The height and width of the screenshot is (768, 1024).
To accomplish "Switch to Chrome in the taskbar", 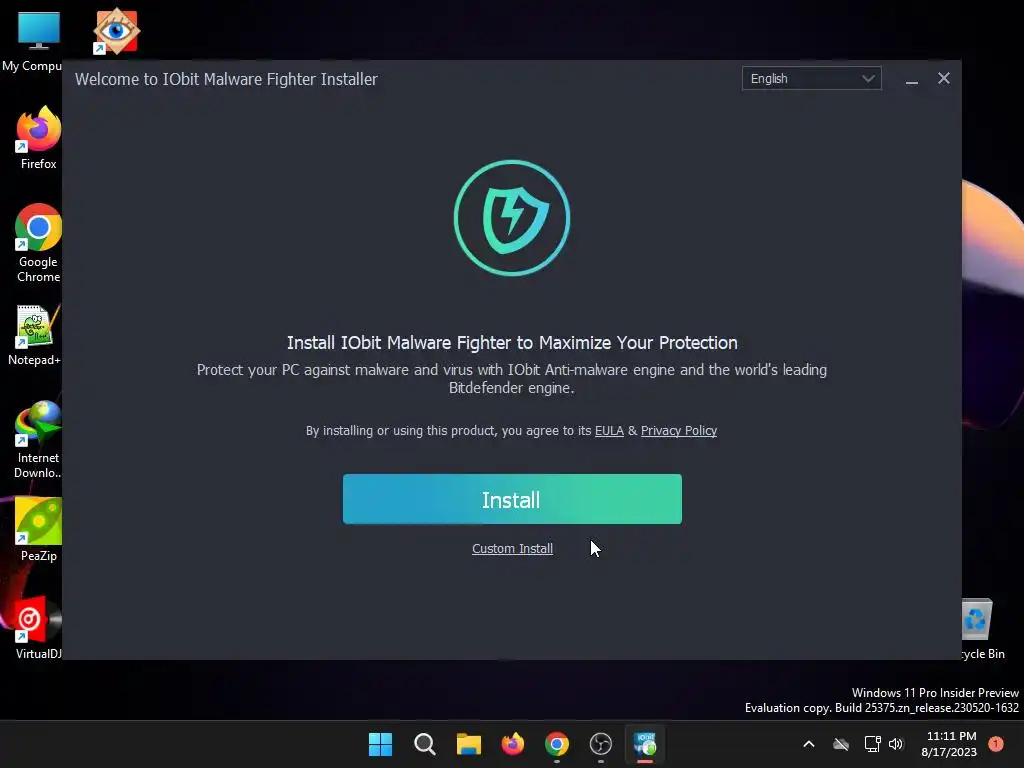I will [556, 744].
